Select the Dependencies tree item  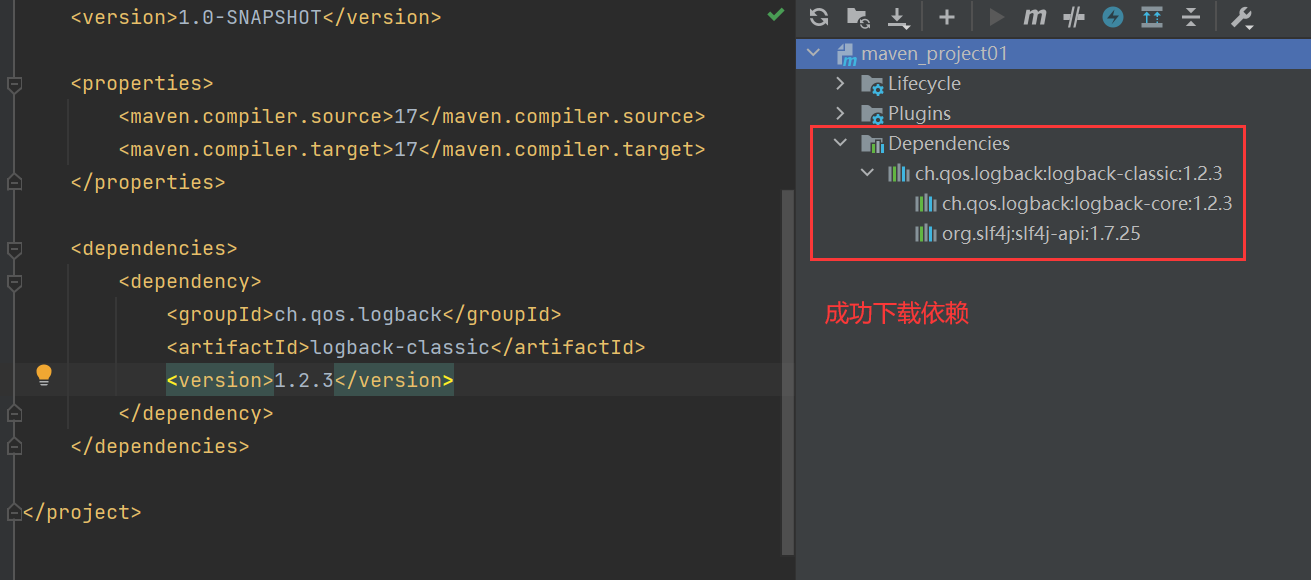tap(949, 143)
